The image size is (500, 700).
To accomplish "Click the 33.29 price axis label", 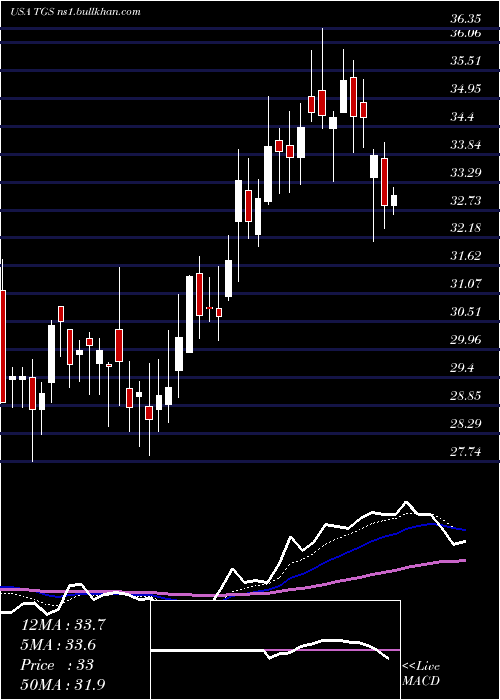I will tap(465, 172).
